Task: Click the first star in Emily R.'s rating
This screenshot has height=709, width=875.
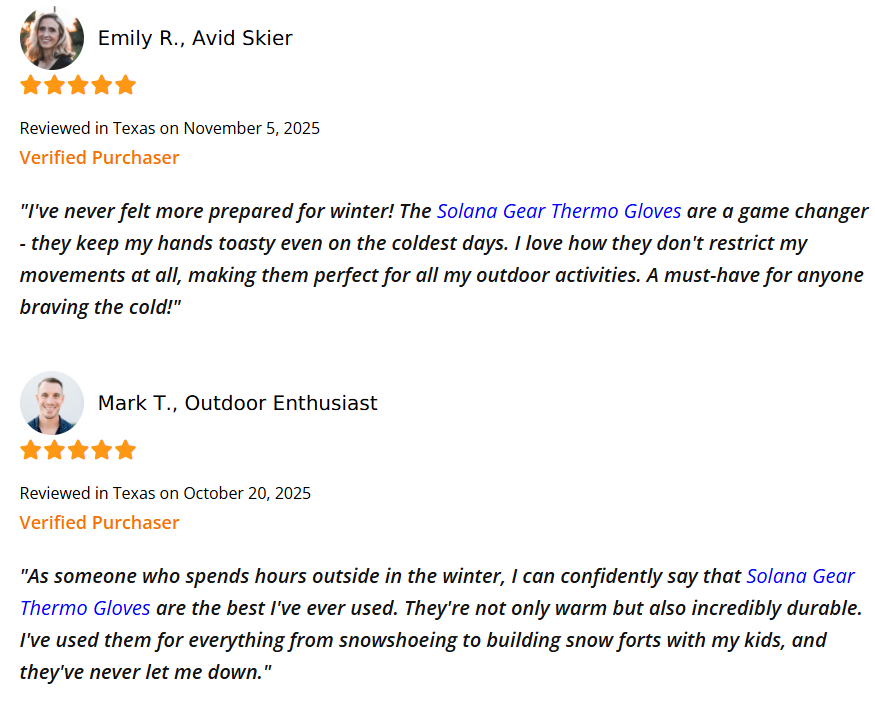Action: pos(30,85)
